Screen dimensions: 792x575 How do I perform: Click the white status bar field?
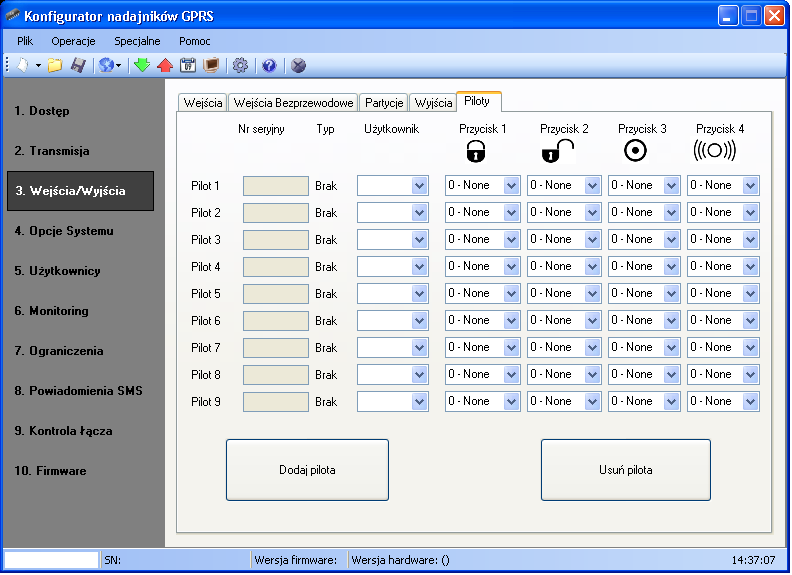52,560
